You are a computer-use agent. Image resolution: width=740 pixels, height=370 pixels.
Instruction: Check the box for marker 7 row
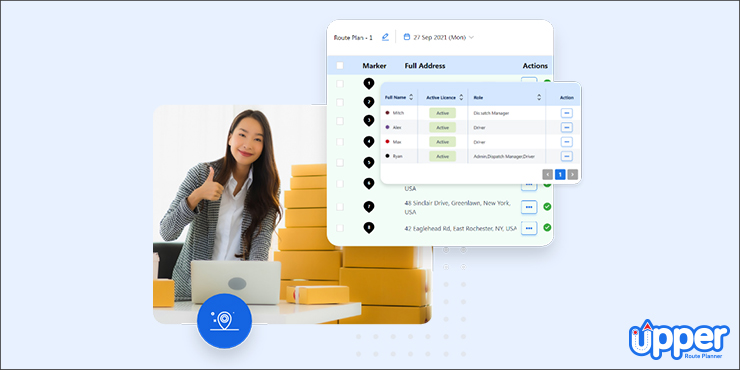[x=340, y=207]
